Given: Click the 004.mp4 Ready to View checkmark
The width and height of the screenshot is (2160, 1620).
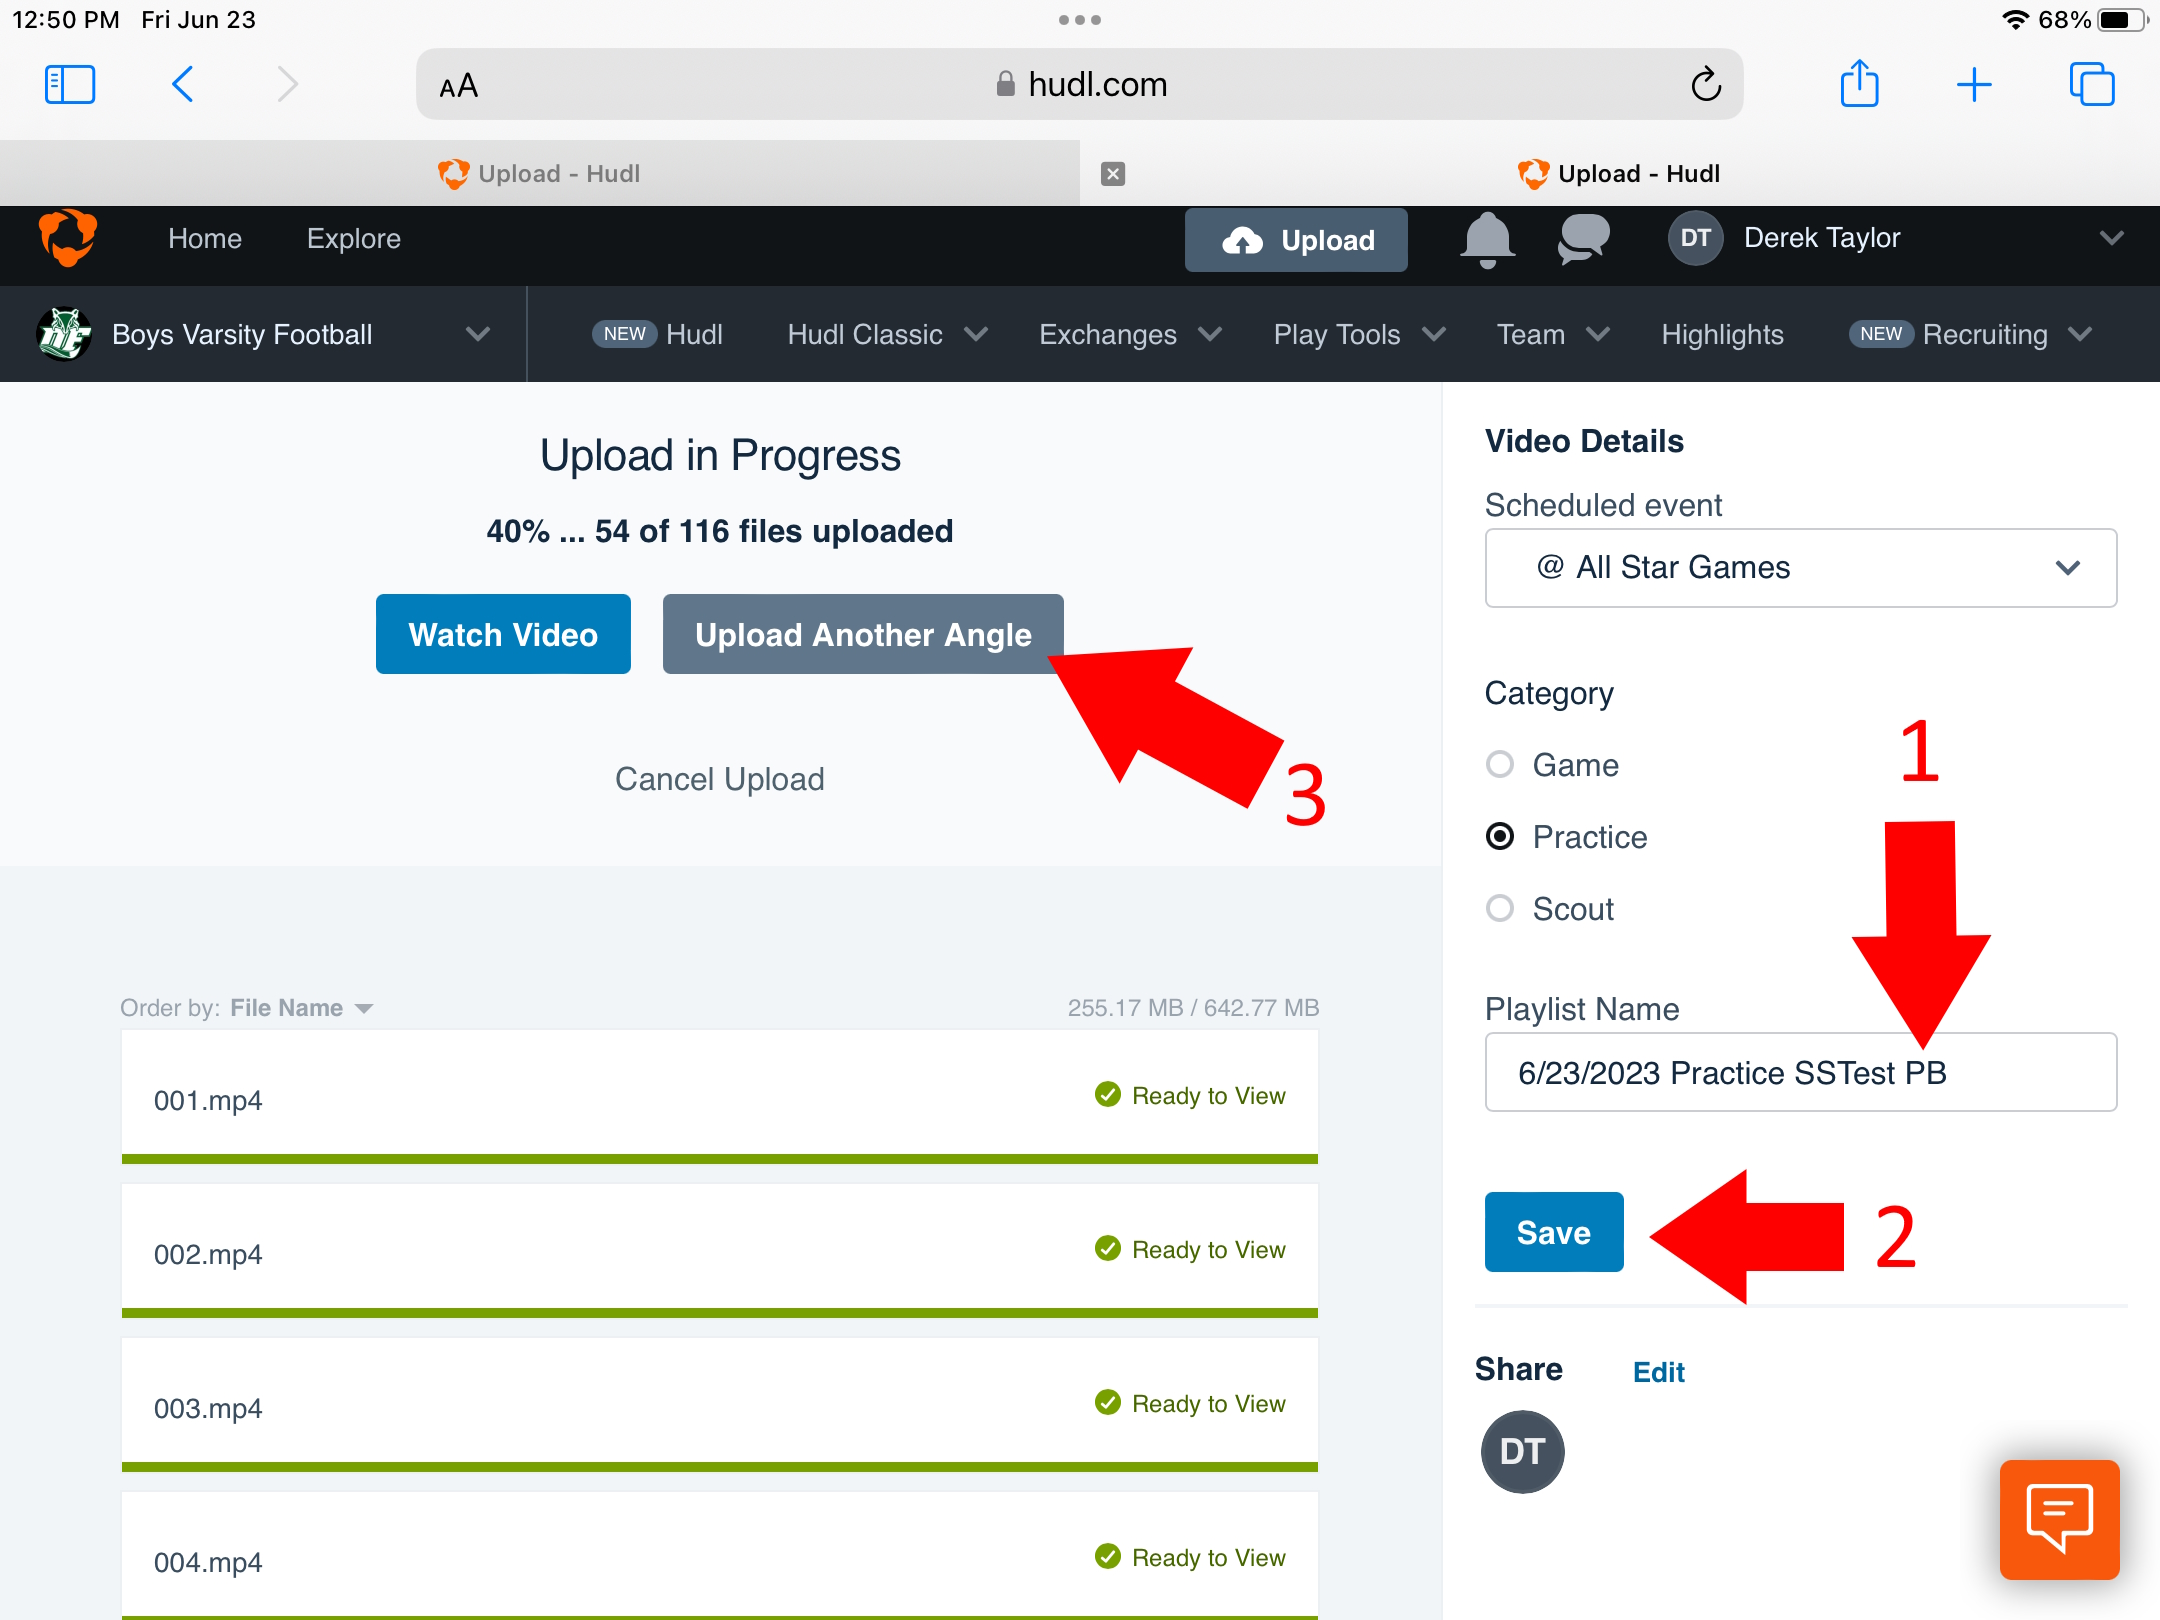Looking at the screenshot, I should coord(1108,1557).
